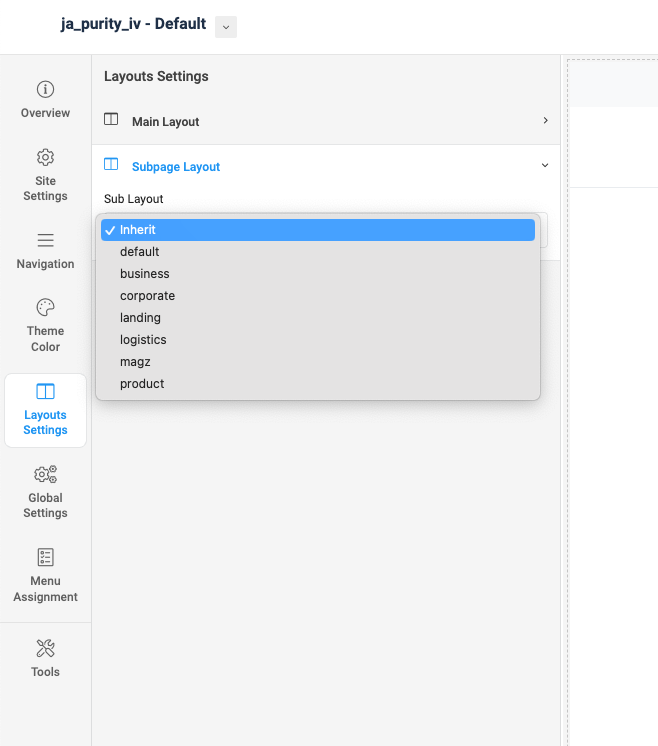Select corporate sub layout option
658x746 pixels.
(x=147, y=296)
